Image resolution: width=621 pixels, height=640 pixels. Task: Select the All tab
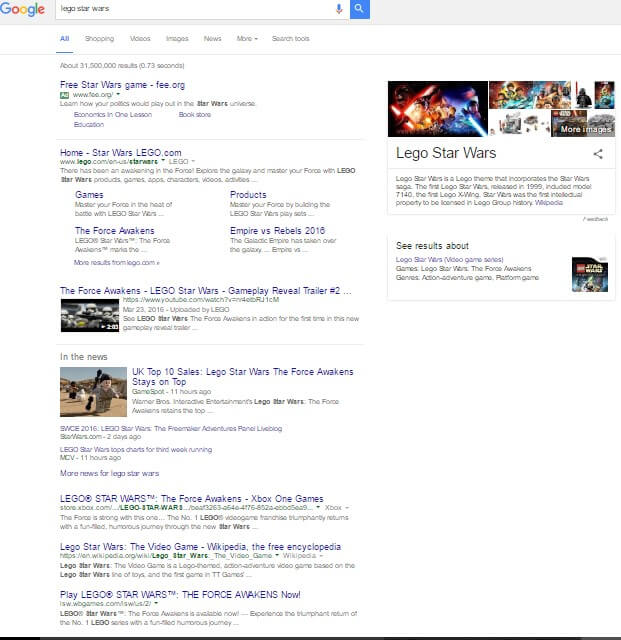[65, 39]
